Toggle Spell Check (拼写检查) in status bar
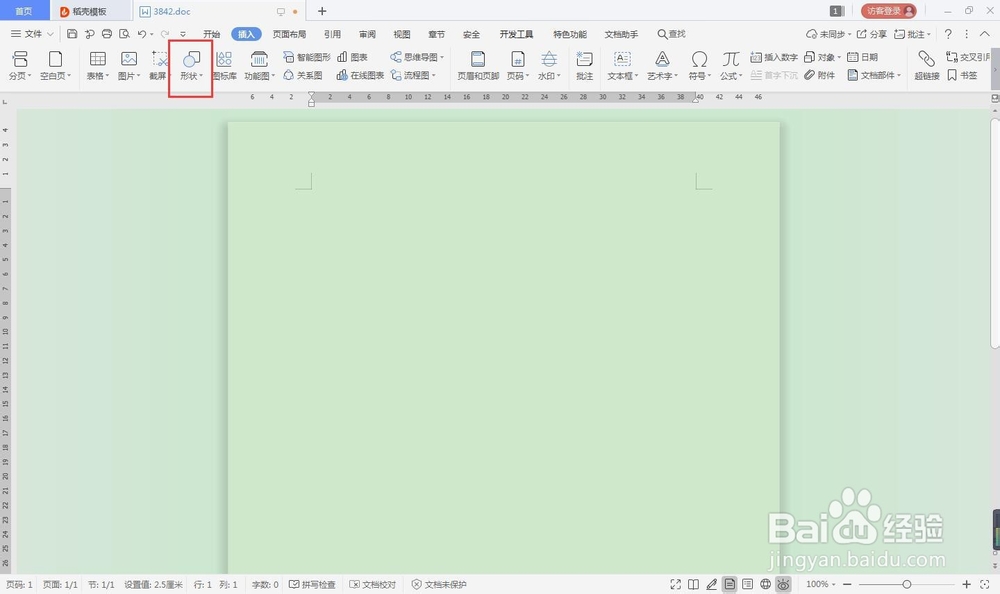This screenshot has width=1000, height=594. 312,584
